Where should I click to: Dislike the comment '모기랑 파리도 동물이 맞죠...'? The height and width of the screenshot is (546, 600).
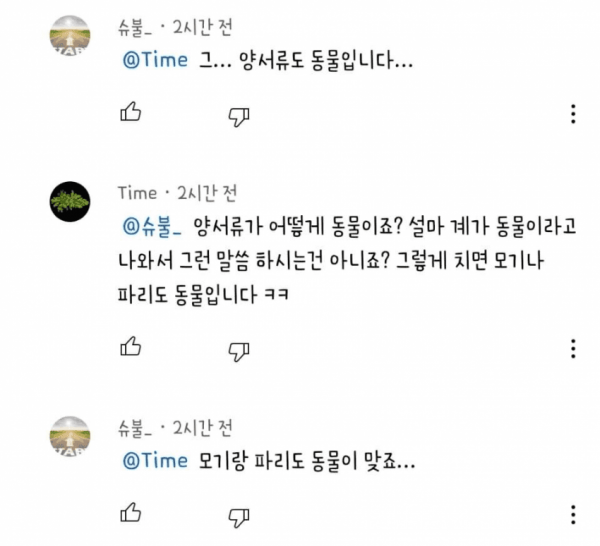tap(239, 517)
